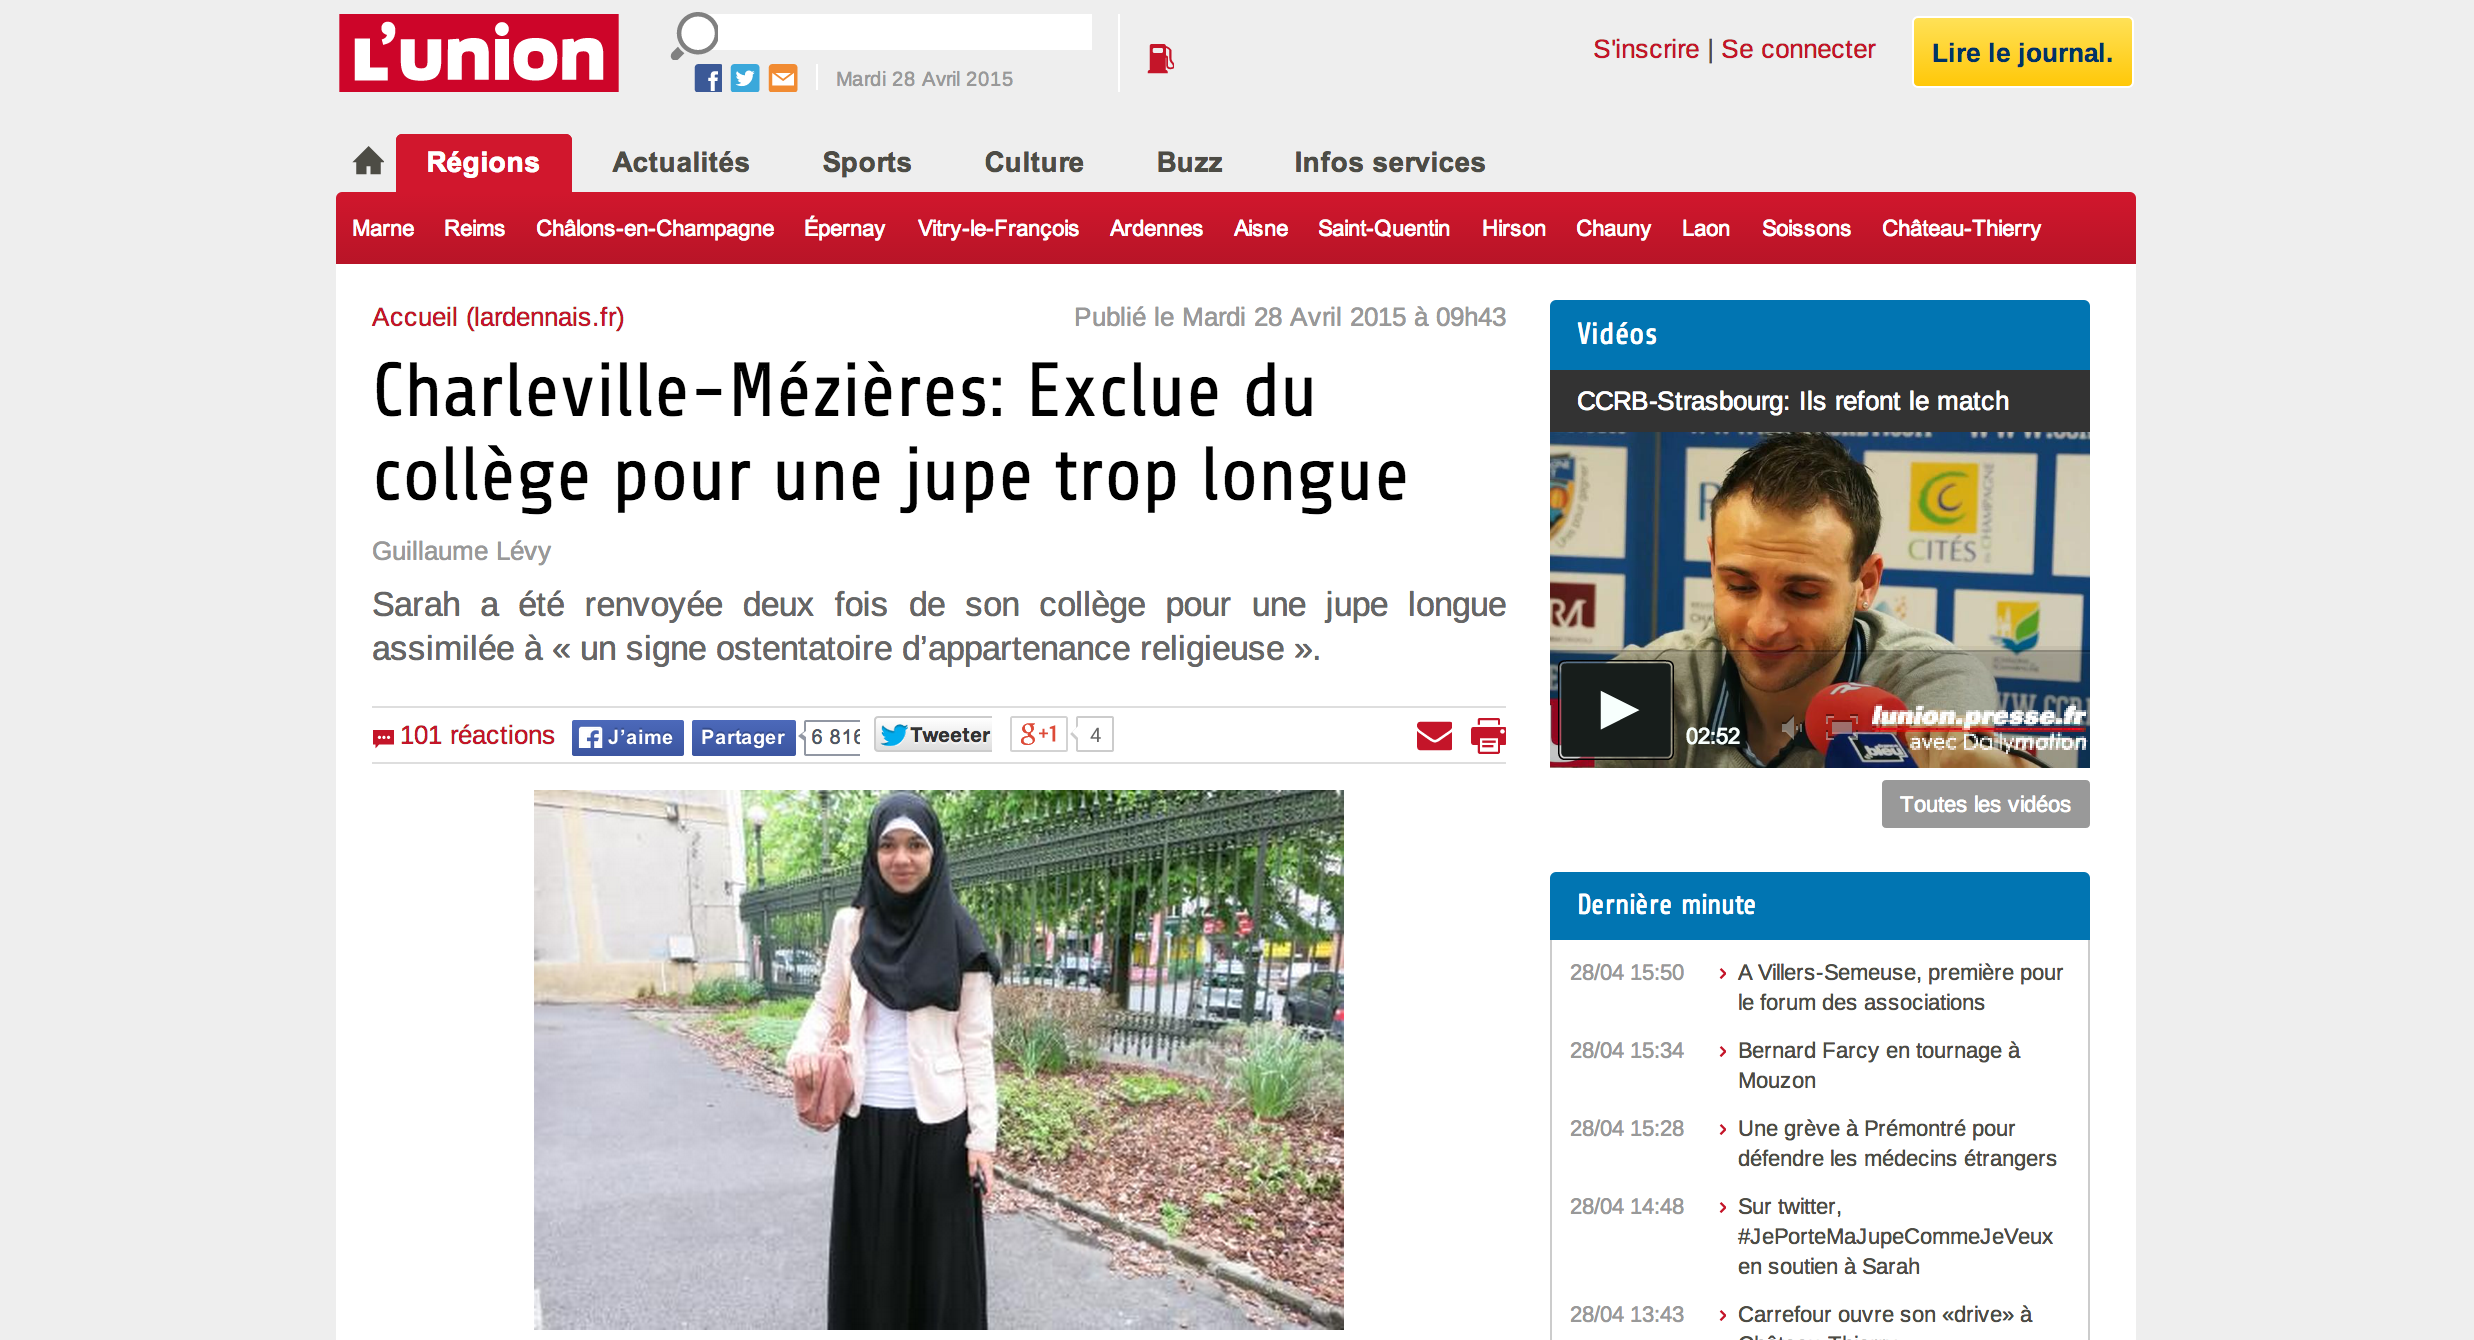Click the magnifying glass search icon
The height and width of the screenshot is (1340, 2474).
(x=694, y=36)
